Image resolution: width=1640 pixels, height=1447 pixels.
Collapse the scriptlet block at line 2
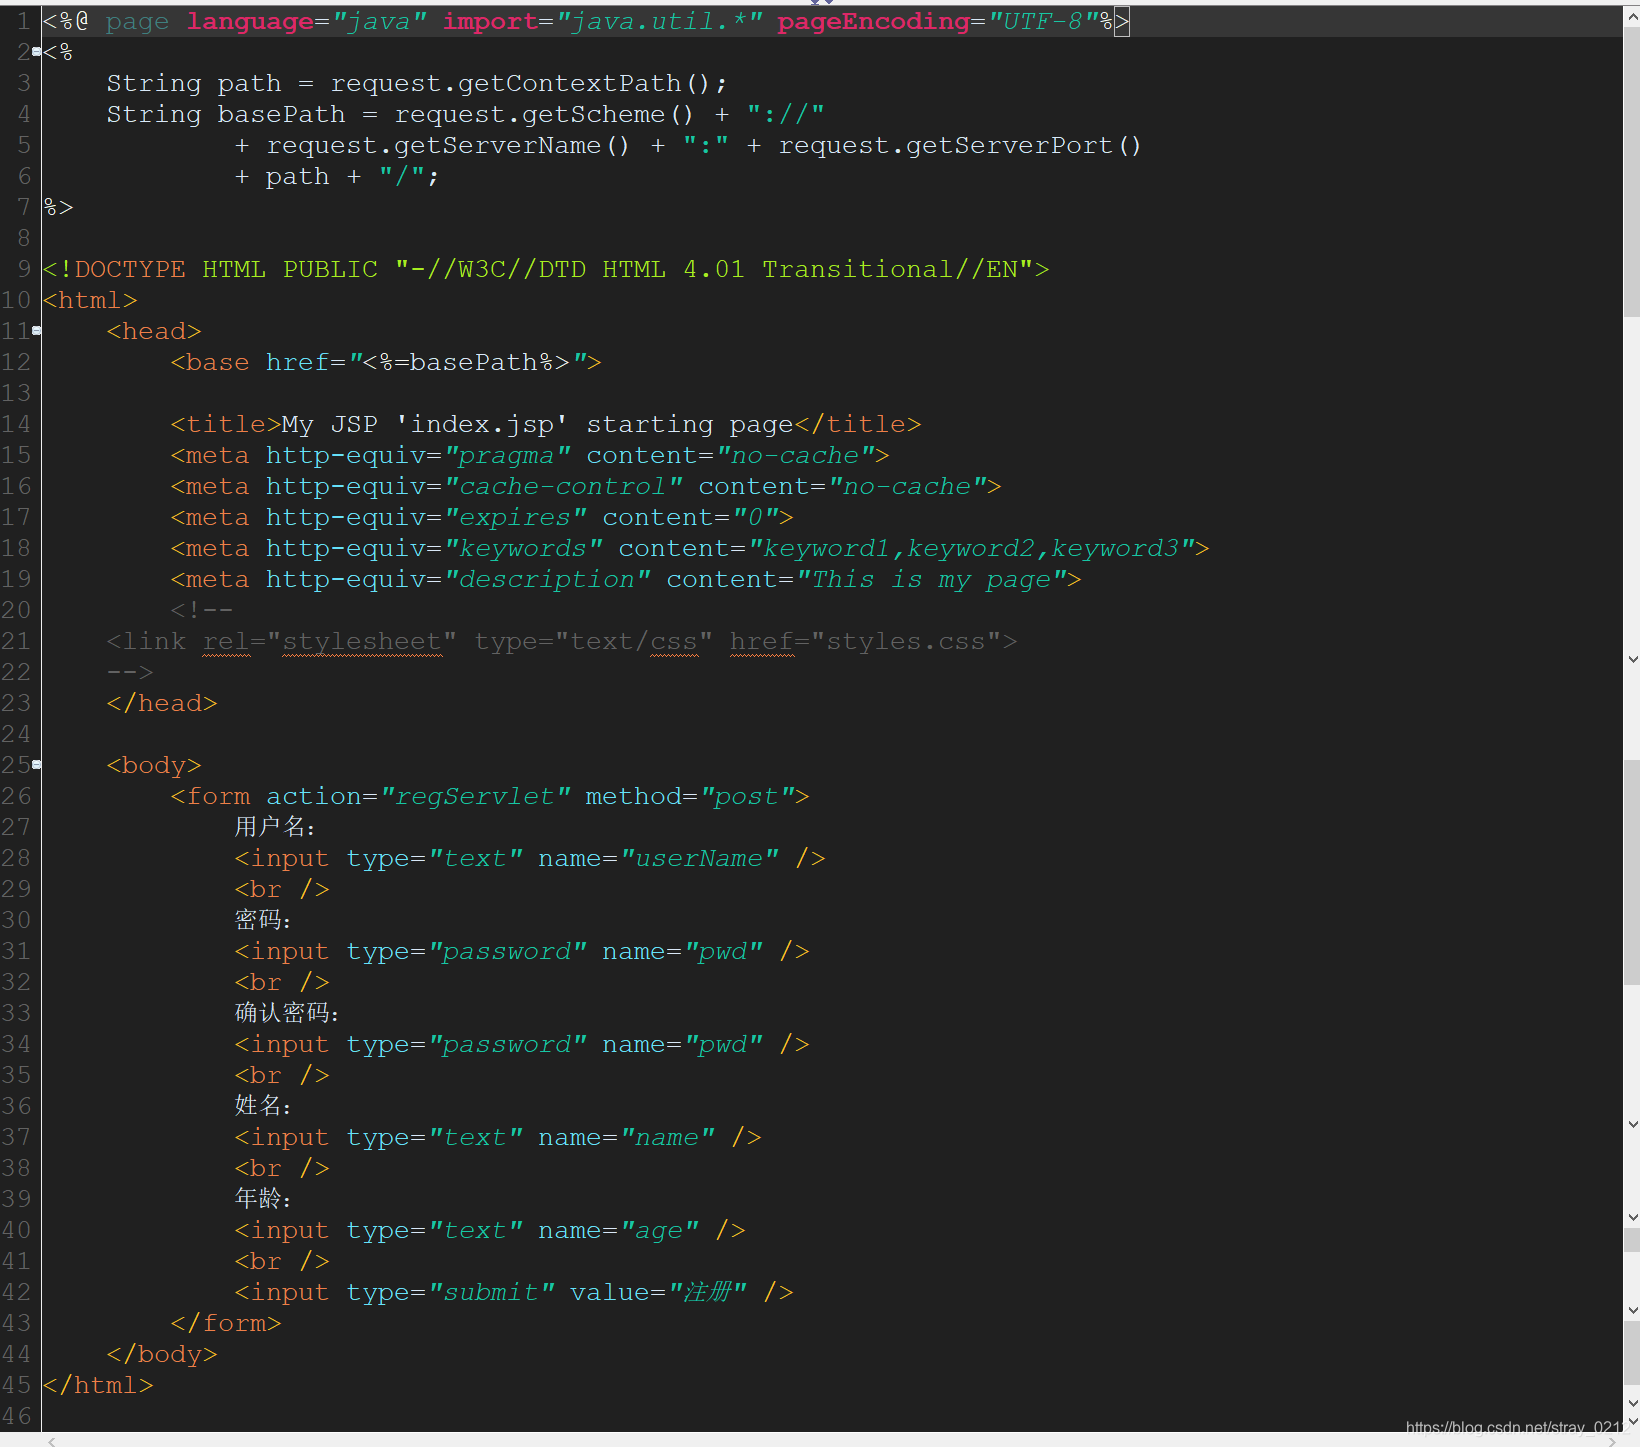tap(37, 52)
